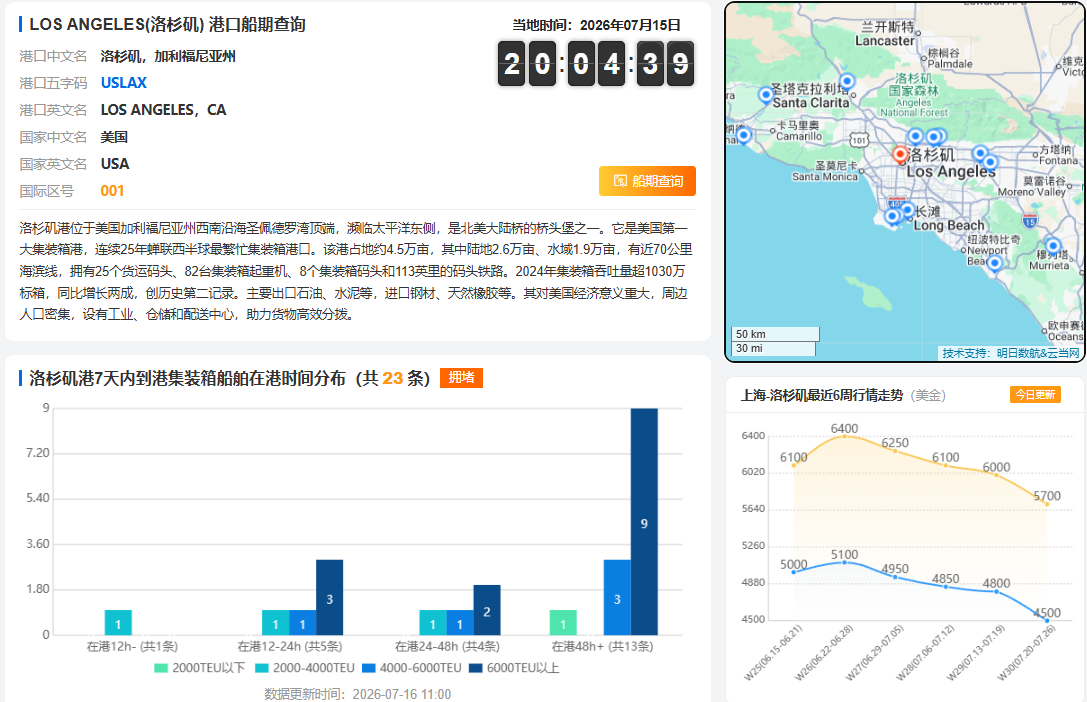Toggle the 6000TEU以上 legend series
1087x702 pixels.
pos(514,668)
